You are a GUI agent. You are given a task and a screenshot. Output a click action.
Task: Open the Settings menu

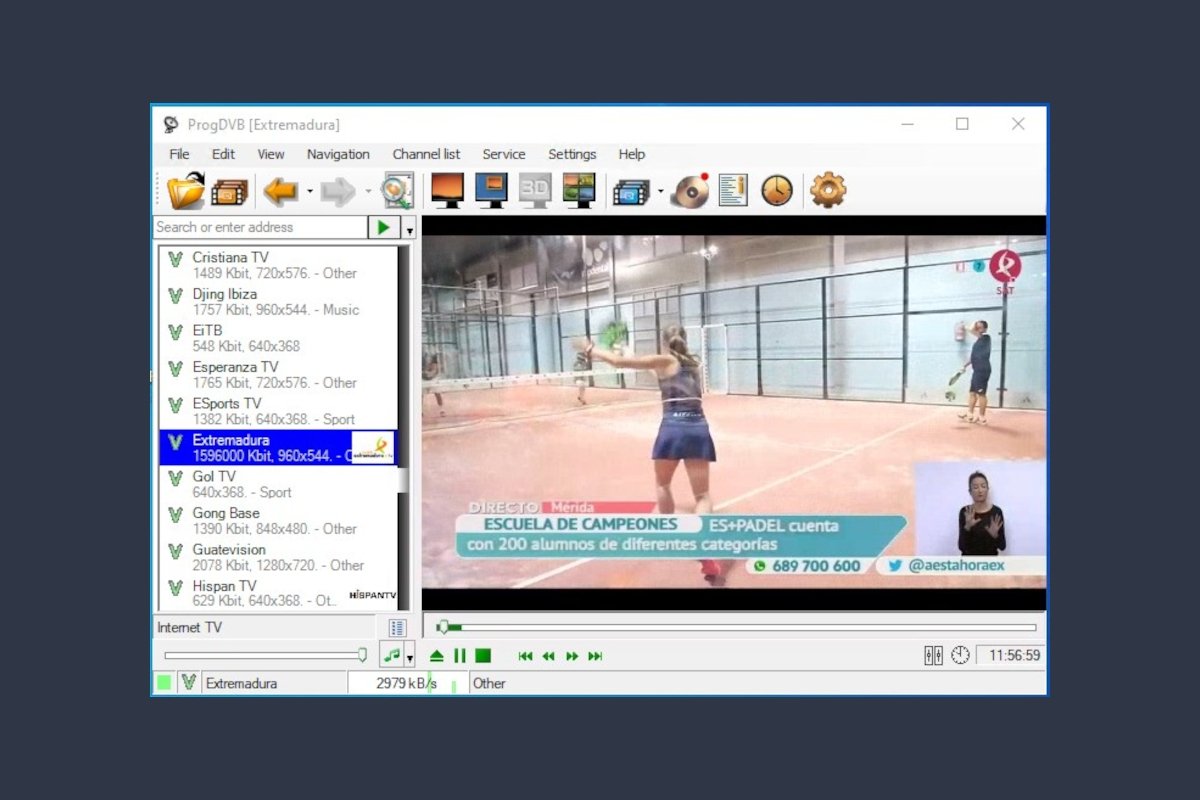(572, 154)
